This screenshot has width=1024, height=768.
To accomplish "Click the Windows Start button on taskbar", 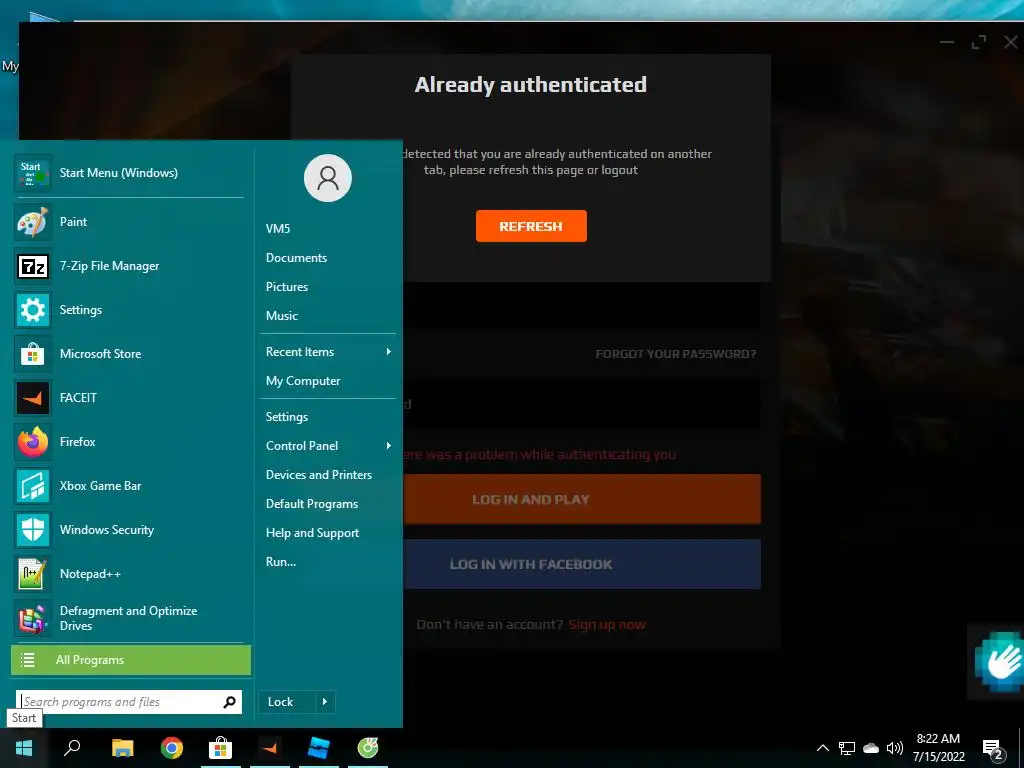I will point(24,748).
